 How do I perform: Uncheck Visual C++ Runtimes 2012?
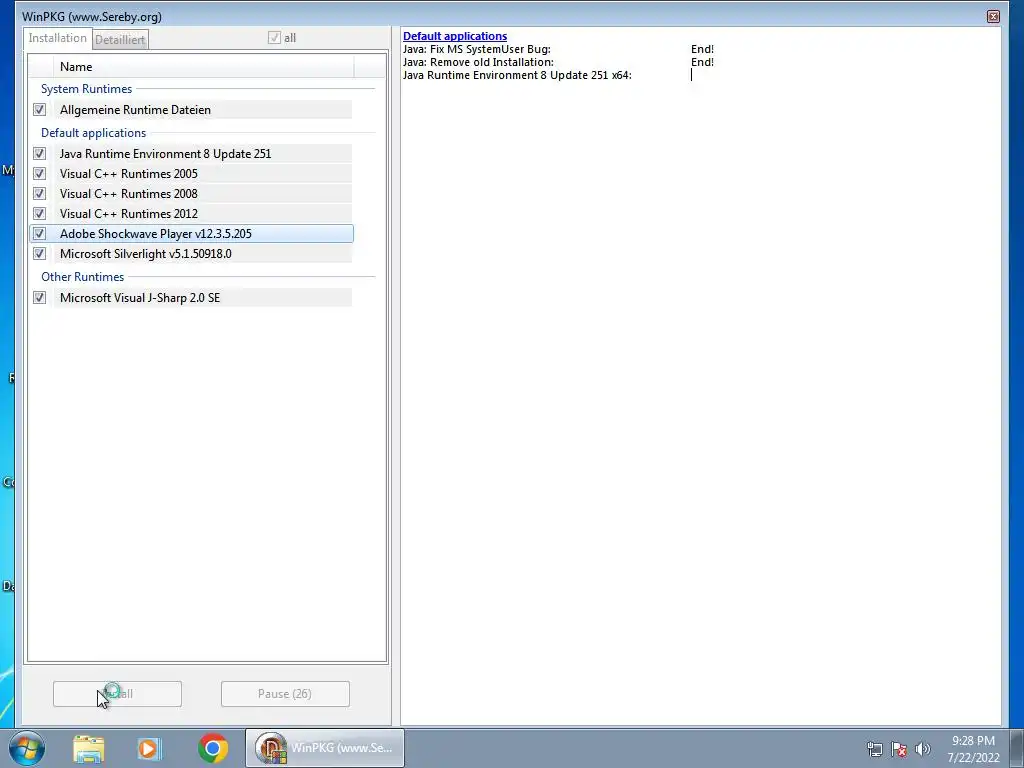tap(39, 214)
